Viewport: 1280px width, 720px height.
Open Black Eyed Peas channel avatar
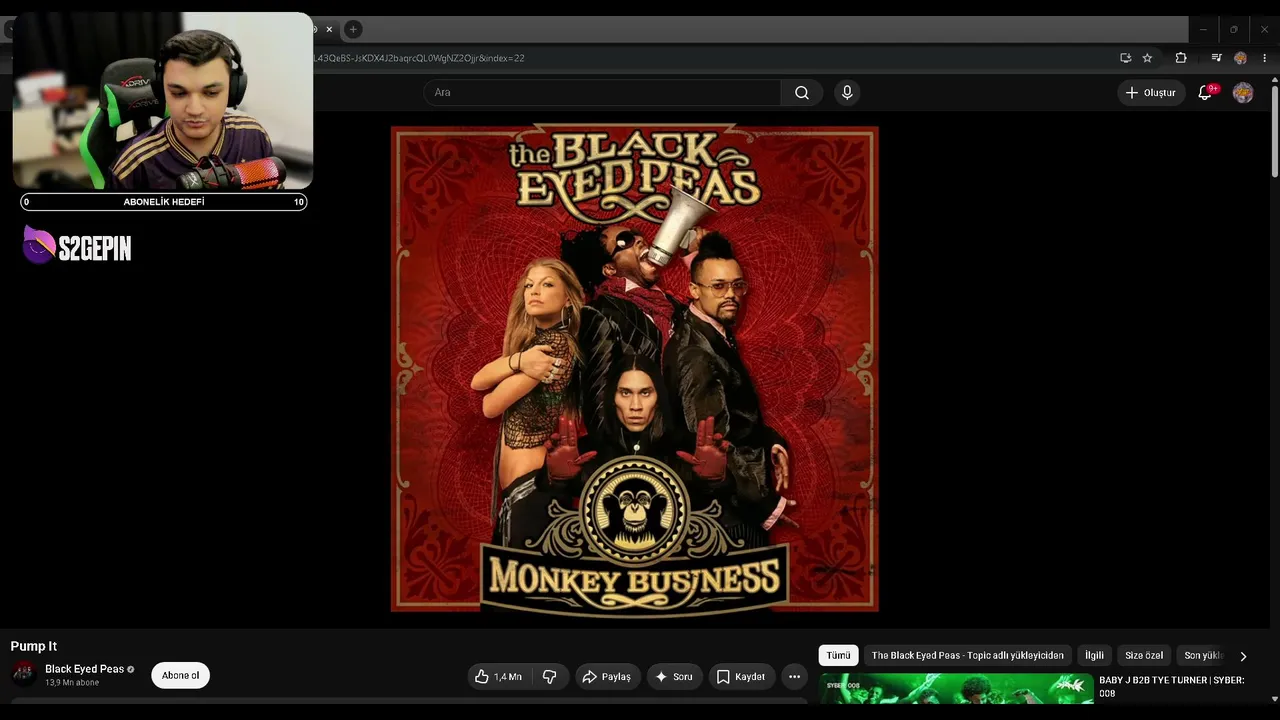[24, 674]
